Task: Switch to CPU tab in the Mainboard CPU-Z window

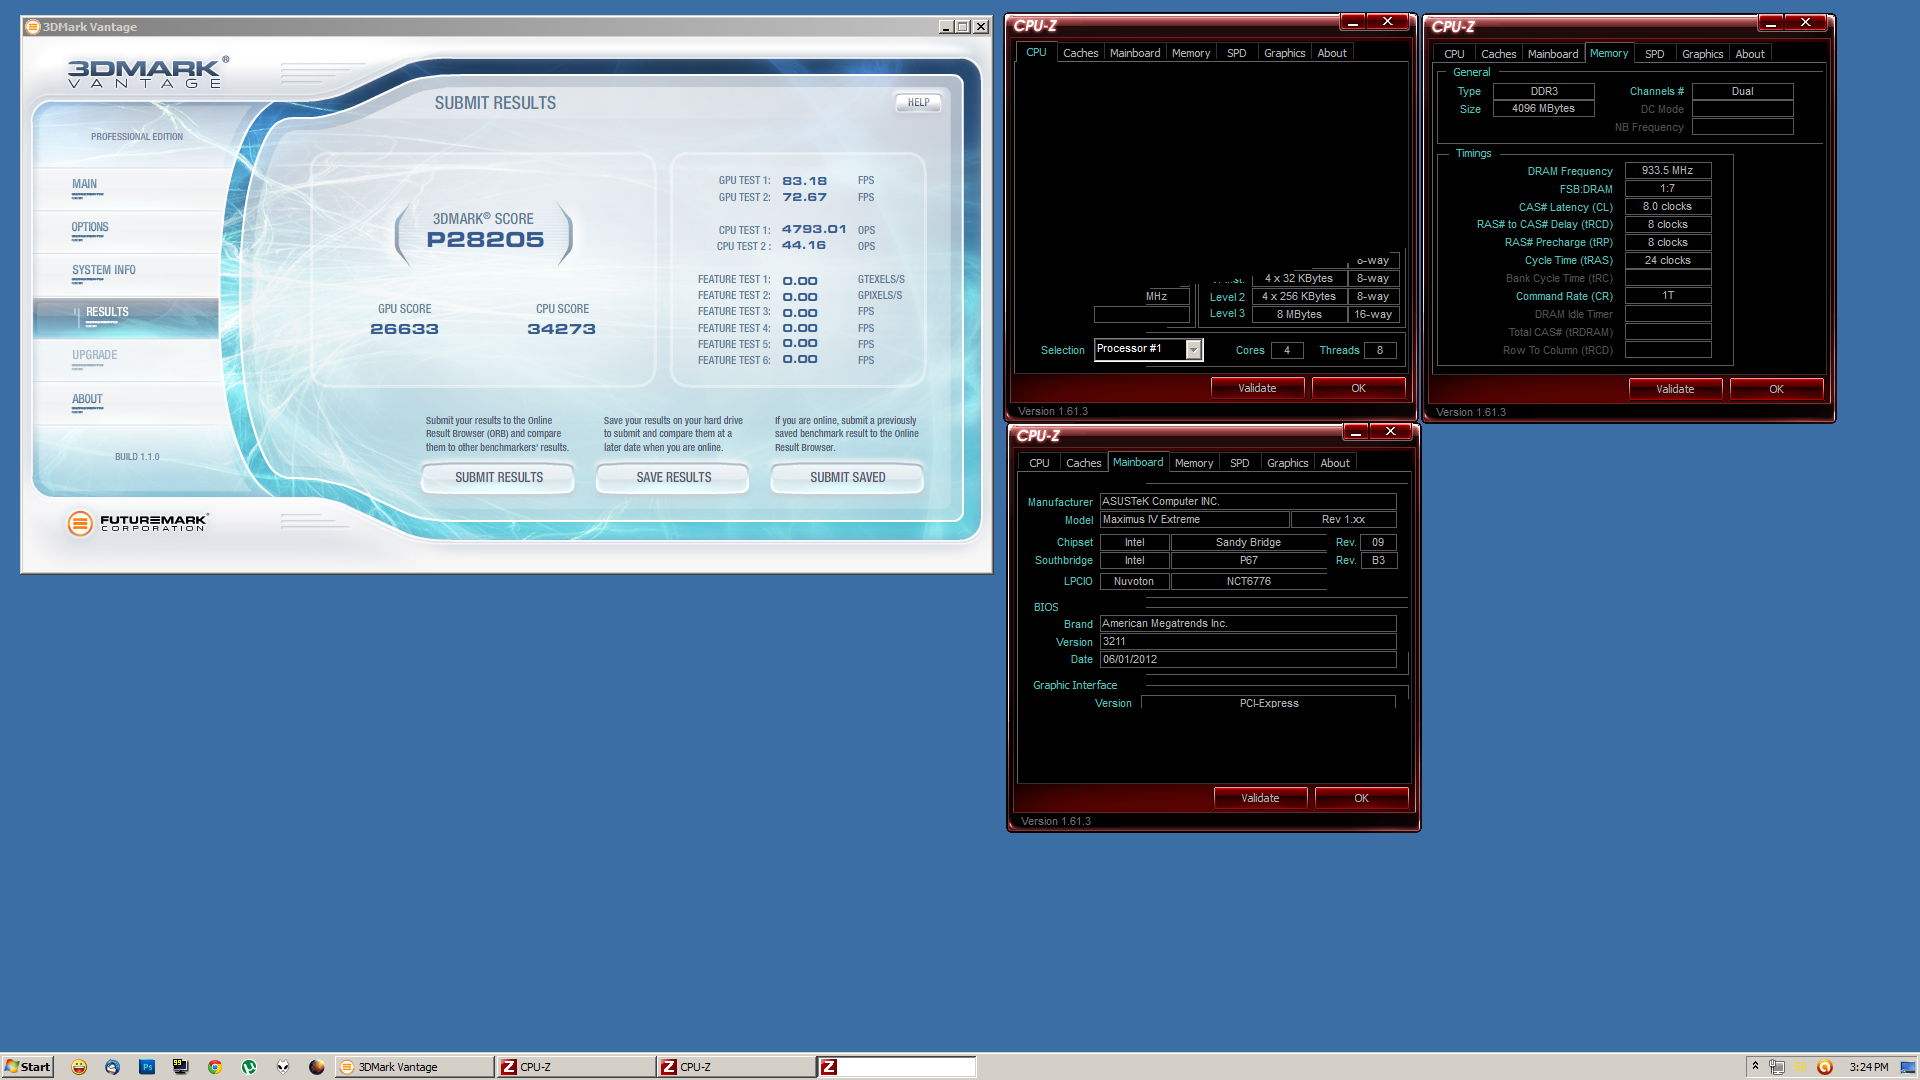Action: point(1039,463)
